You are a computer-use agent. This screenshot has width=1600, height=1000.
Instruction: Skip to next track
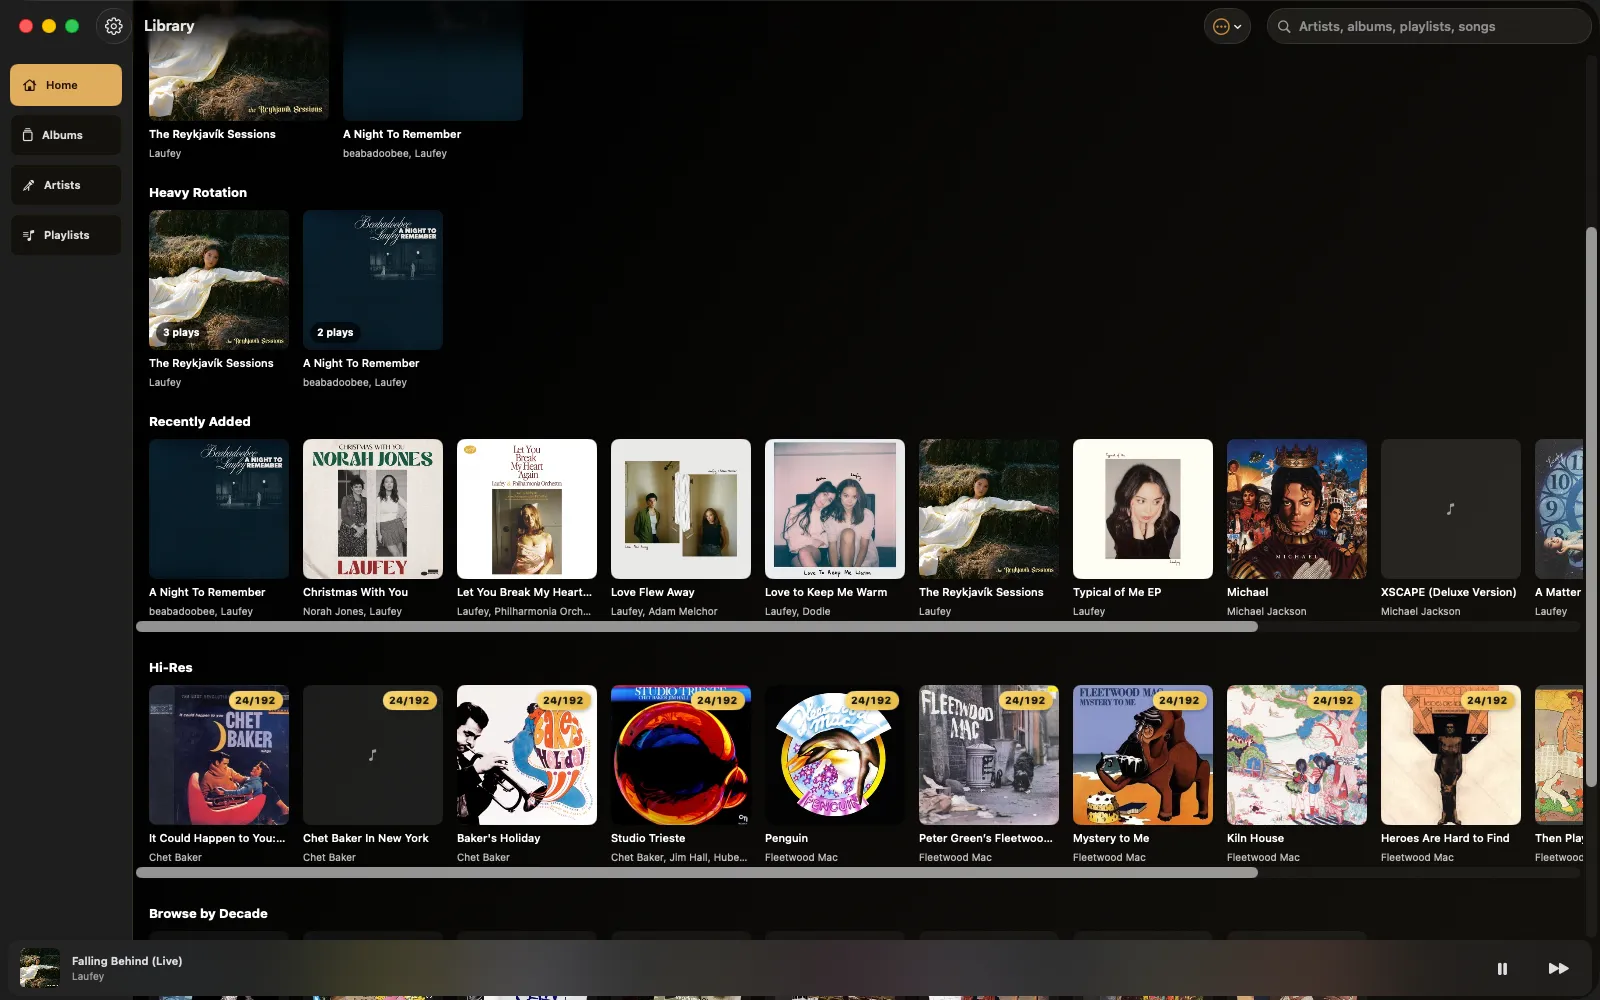pyautogui.click(x=1558, y=968)
